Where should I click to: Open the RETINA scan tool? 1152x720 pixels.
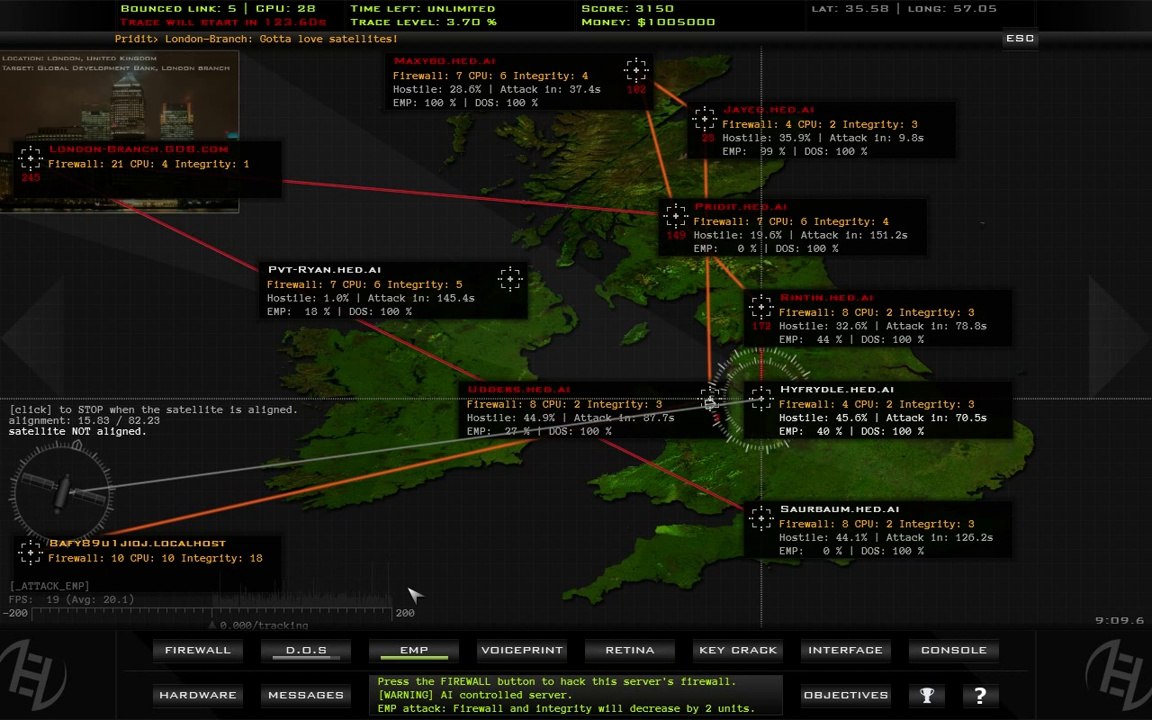pos(630,650)
